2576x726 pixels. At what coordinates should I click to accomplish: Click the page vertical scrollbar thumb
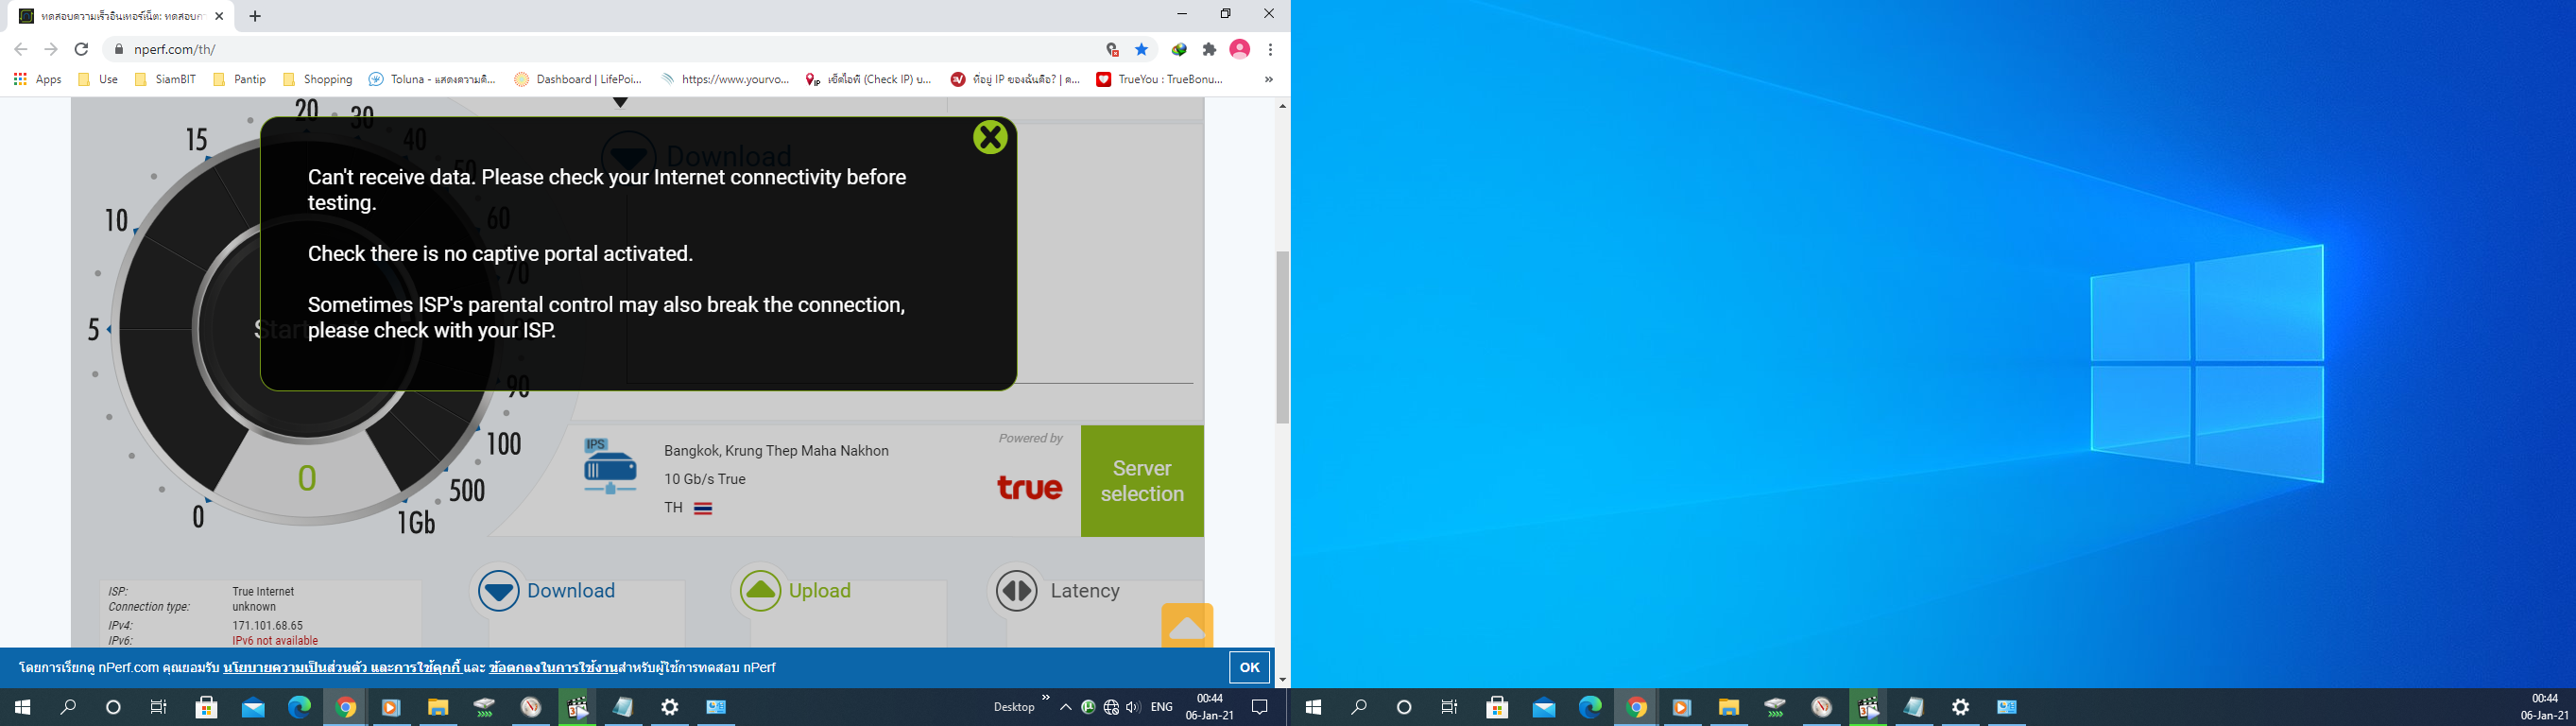(x=1282, y=337)
